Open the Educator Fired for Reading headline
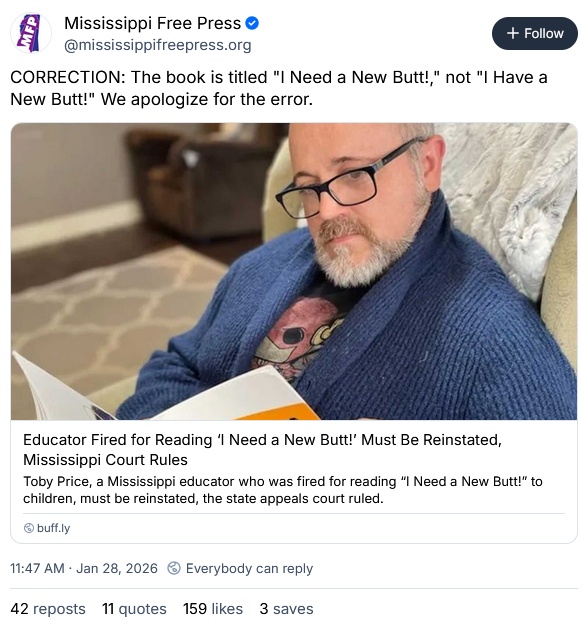Viewport: 582px width, 625px height. pyautogui.click(x=262, y=450)
